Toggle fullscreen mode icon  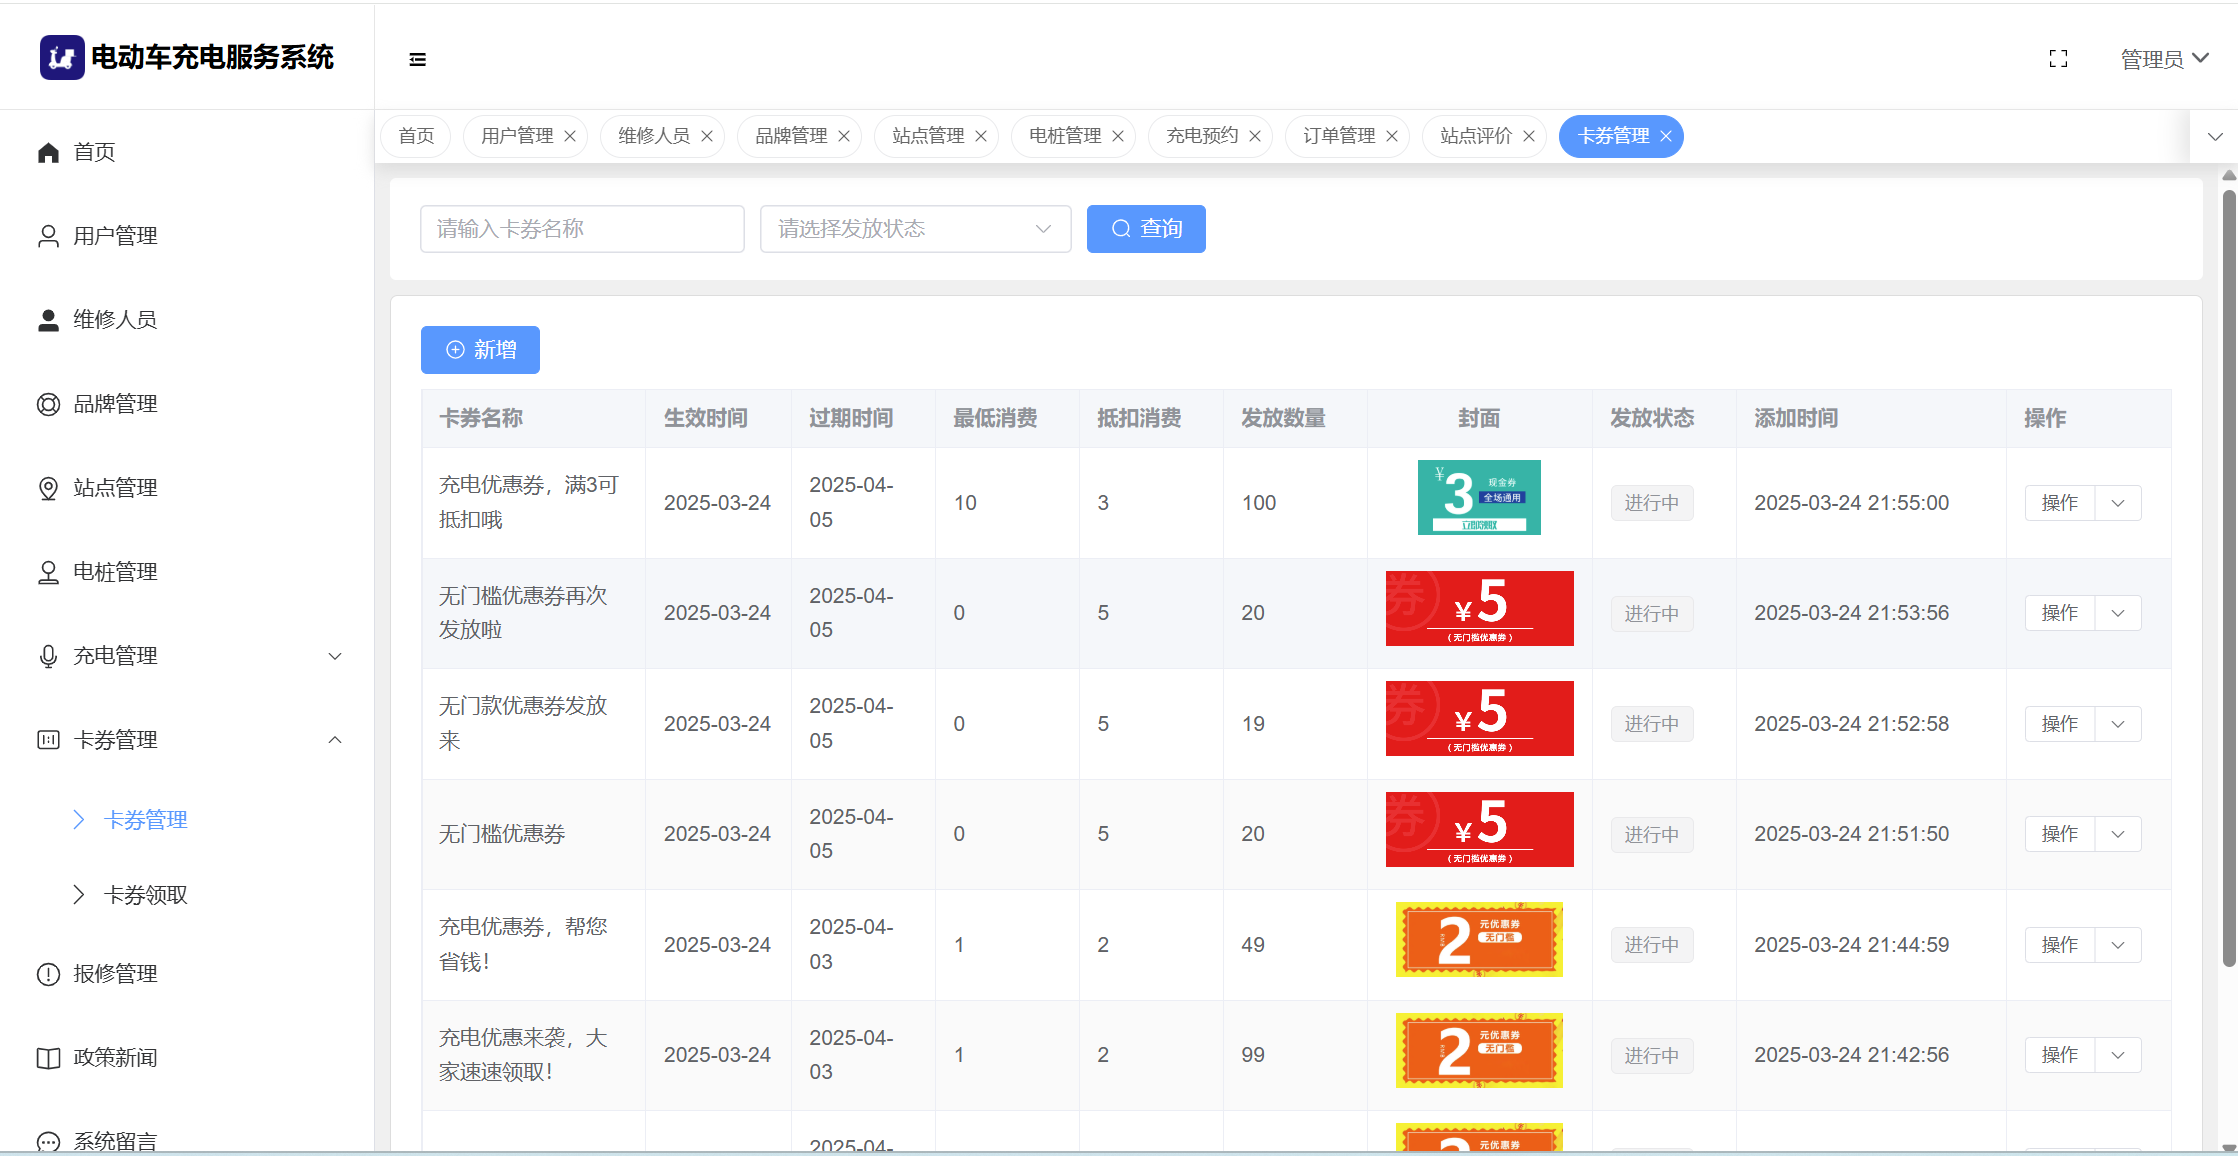(x=2058, y=59)
